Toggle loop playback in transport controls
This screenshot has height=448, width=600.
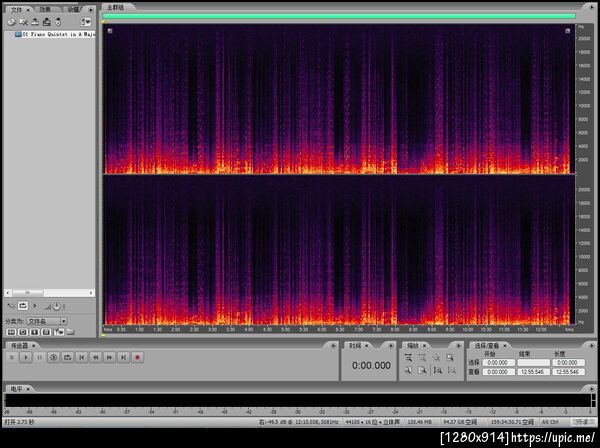[x=67, y=357]
